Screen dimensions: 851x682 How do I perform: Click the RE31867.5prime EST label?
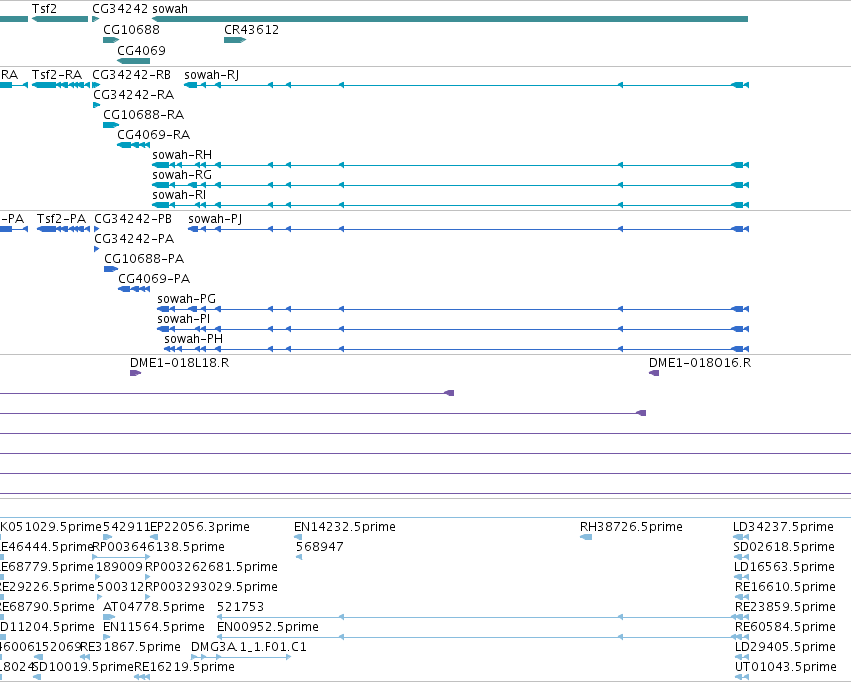tap(130, 647)
